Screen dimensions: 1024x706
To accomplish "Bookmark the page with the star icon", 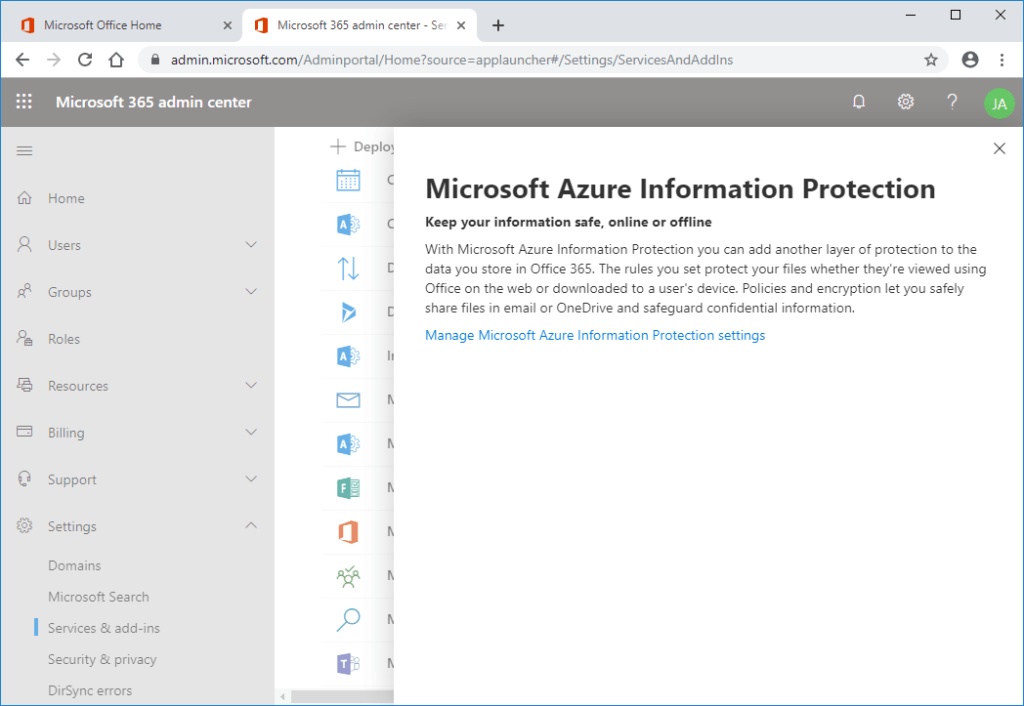I will [x=931, y=60].
